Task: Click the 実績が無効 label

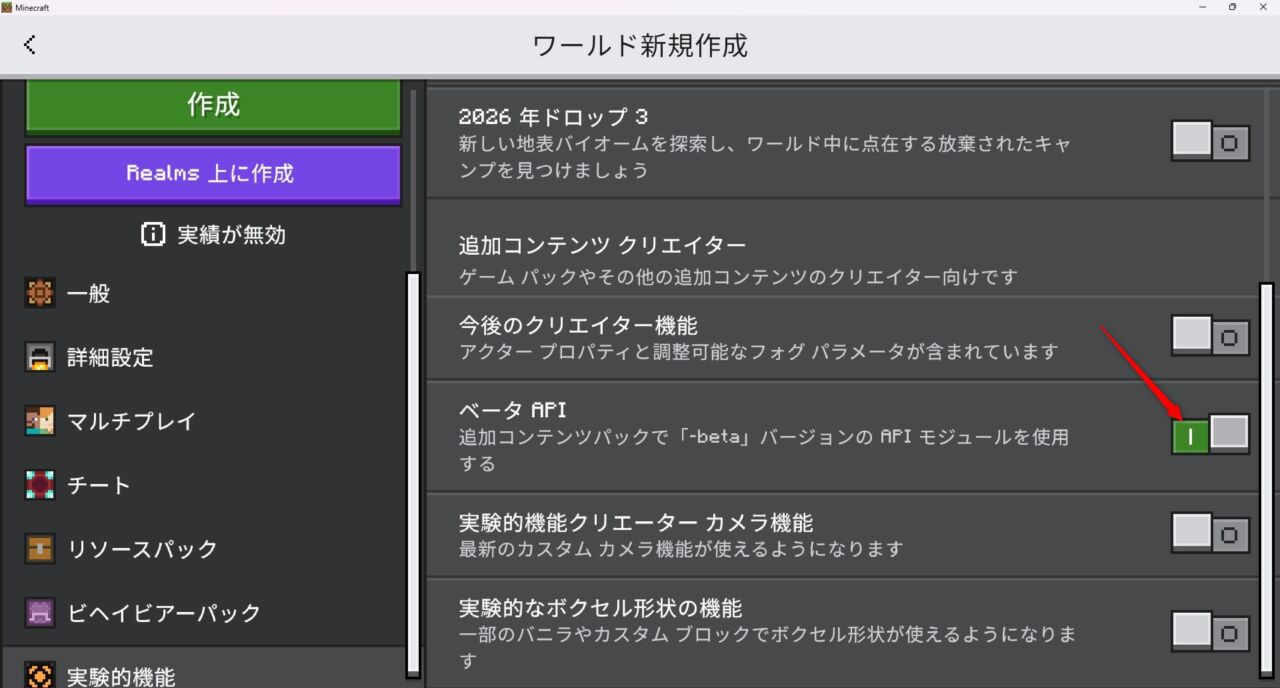Action: (x=231, y=235)
